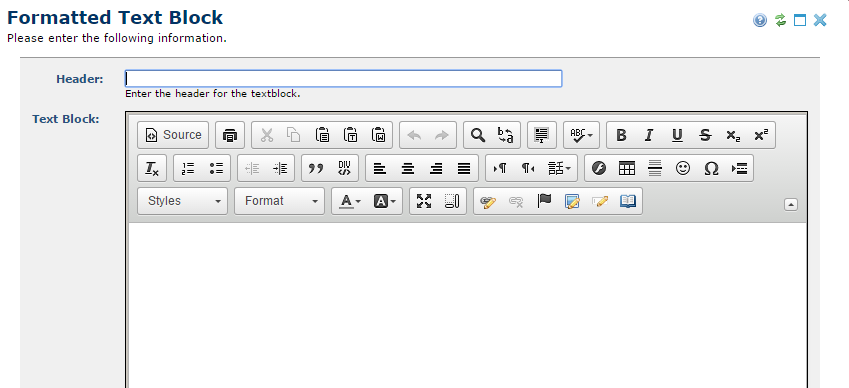Open the background color picker
Viewport: 849px width, 388px height.
click(x=384, y=201)
